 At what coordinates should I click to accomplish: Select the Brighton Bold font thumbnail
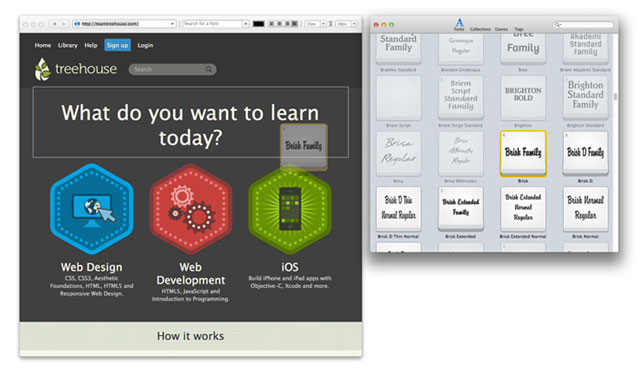pyautogui.click(x=523, y=97)
